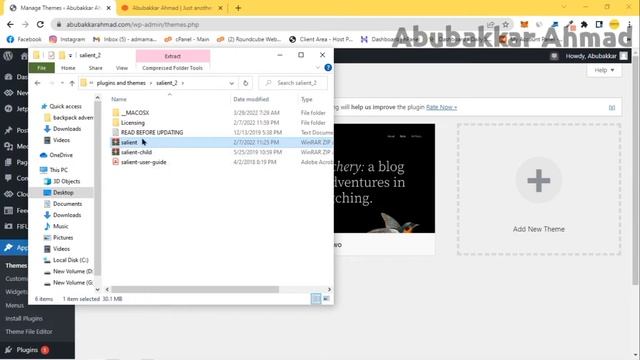The height and width of the screenshot is (360, 640).
Task: Switch Explorer to details view layout
Action: pos(316,299)
